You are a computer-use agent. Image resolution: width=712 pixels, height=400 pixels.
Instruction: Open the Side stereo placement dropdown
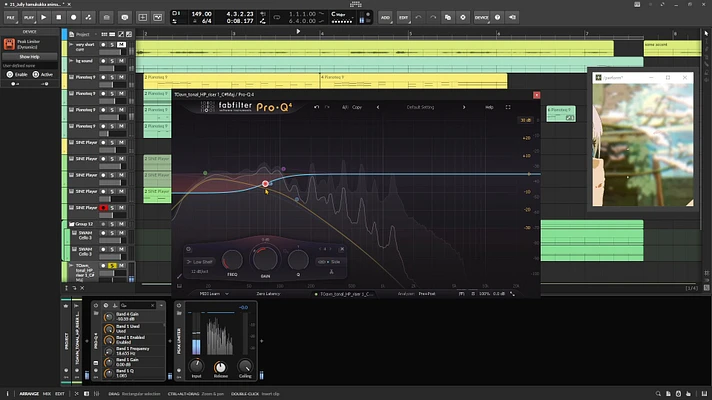(329, 262)
